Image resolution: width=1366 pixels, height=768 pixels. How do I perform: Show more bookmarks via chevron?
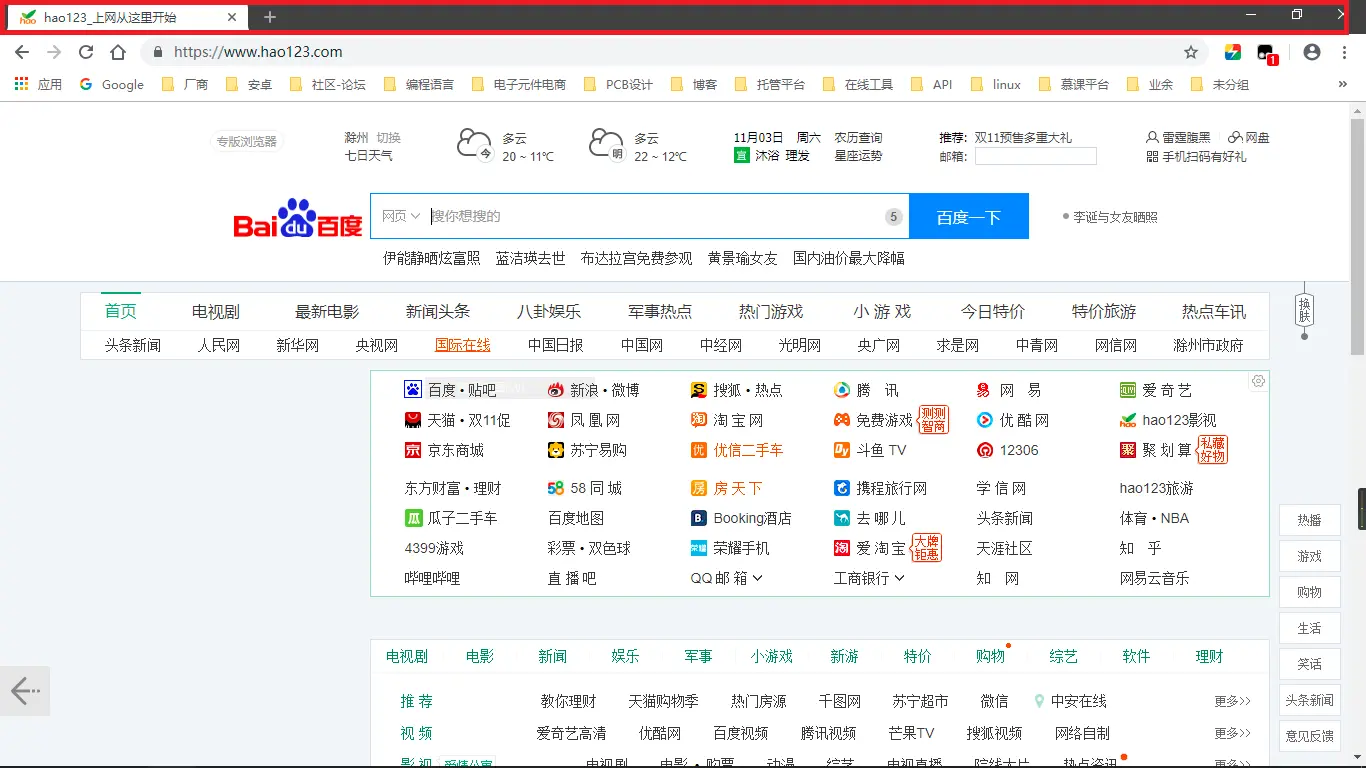tap(1343, 84)
